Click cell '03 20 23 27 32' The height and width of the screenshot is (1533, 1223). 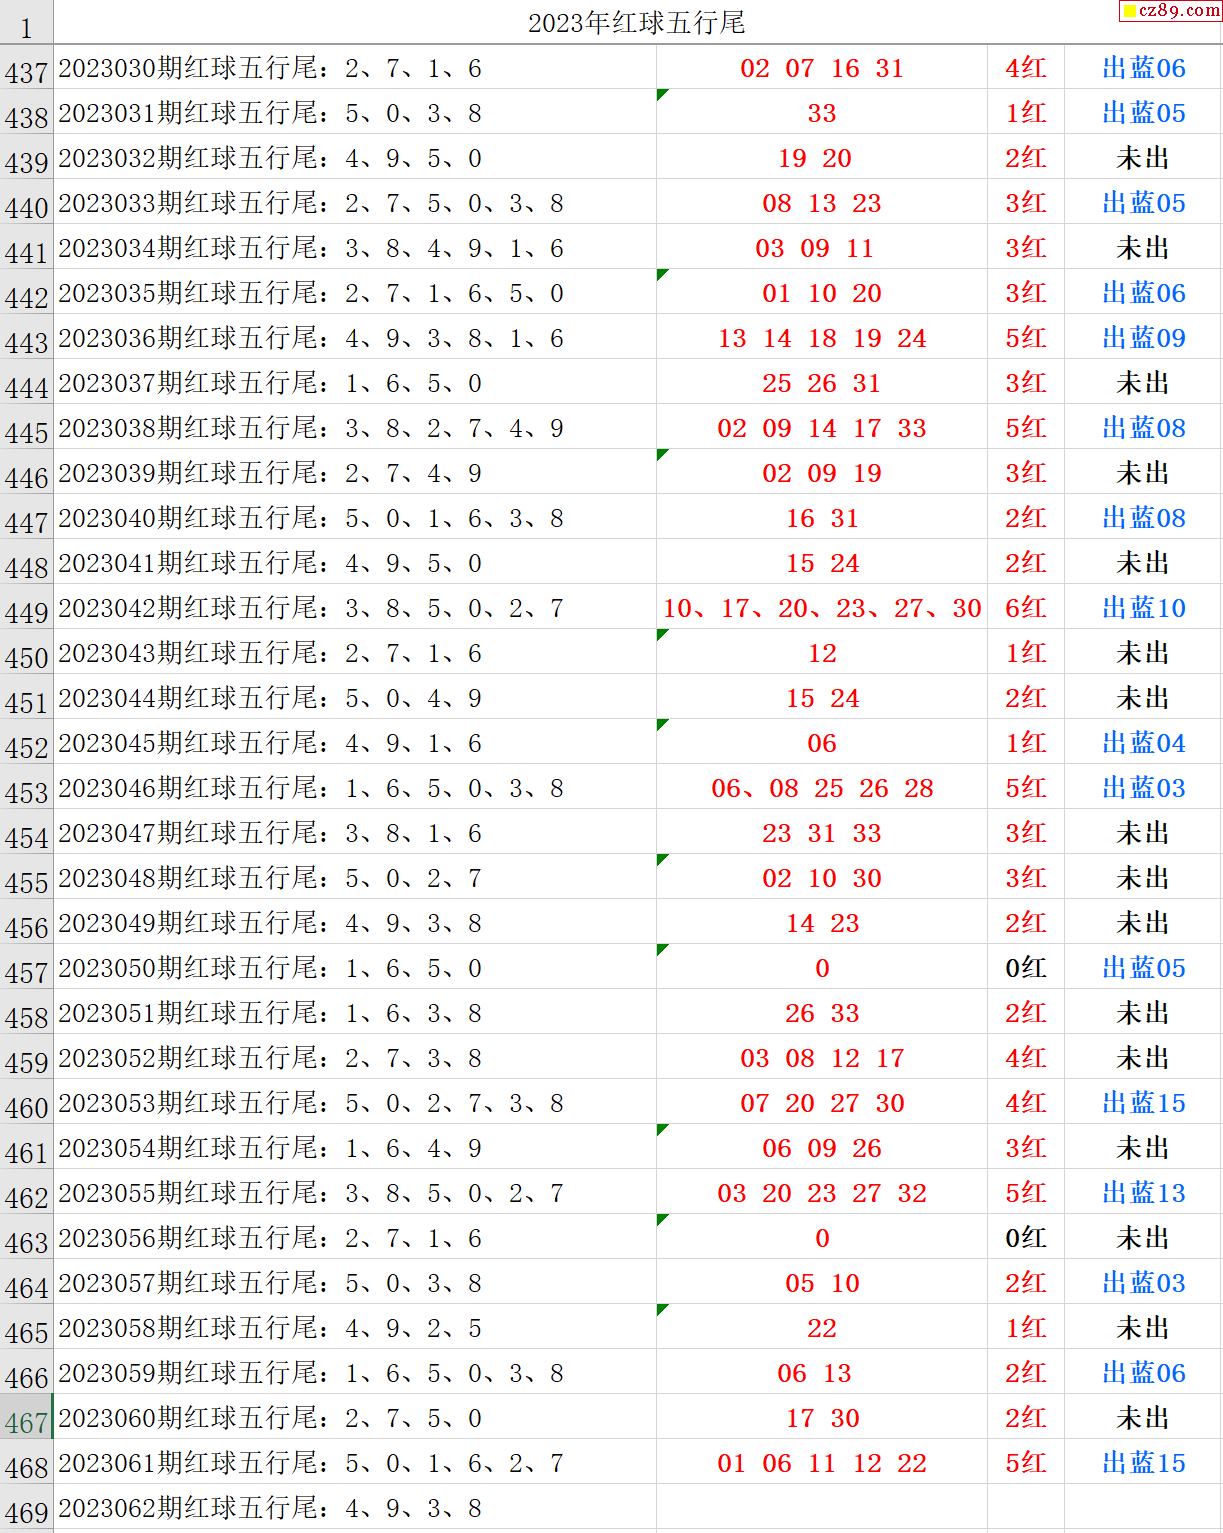coord(822,1193)
